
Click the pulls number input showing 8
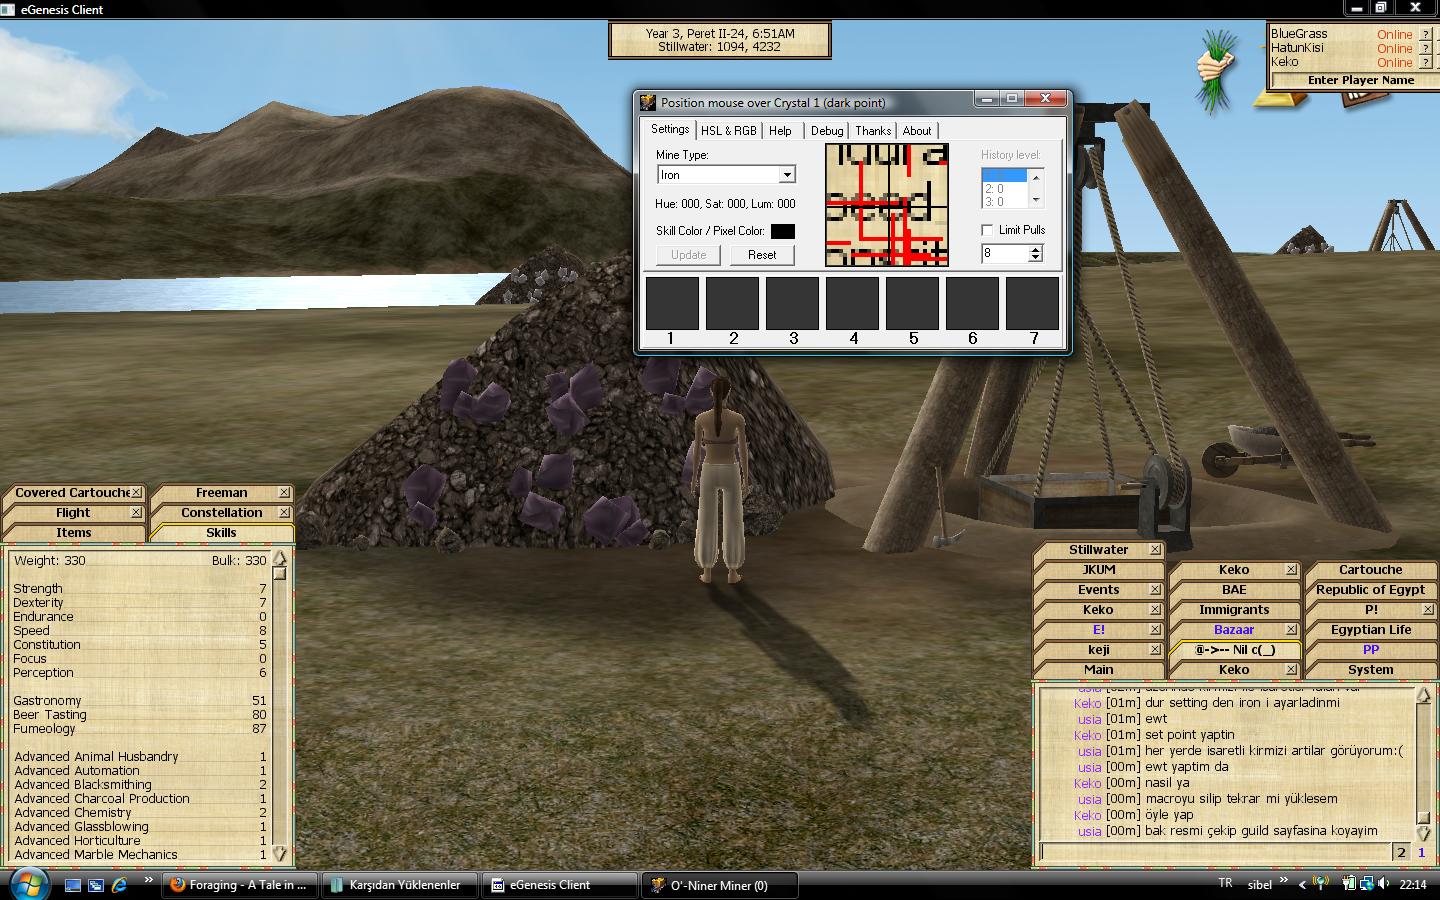(1005, 254)
